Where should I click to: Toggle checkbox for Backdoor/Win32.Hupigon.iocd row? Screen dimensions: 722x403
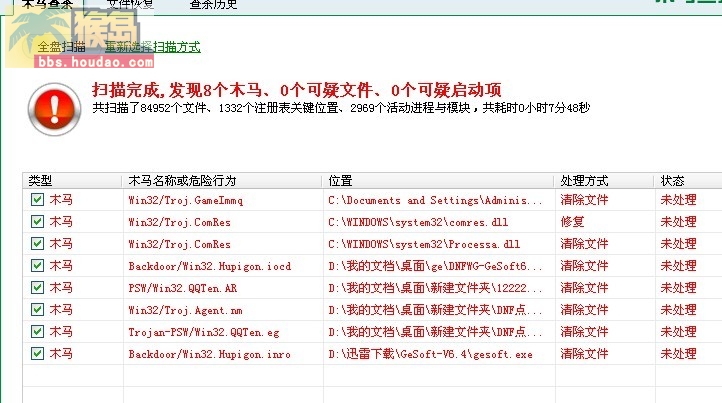click(37, 266)
